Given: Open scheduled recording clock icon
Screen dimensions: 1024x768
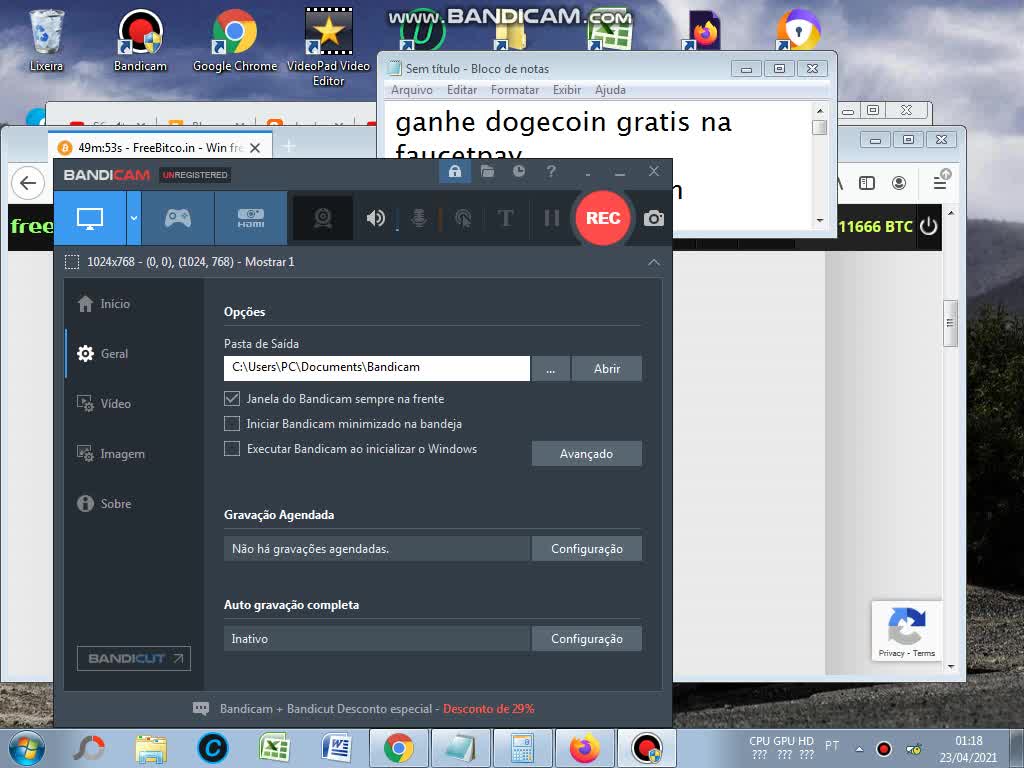Looking at the screenshot, I should [519, 172].
